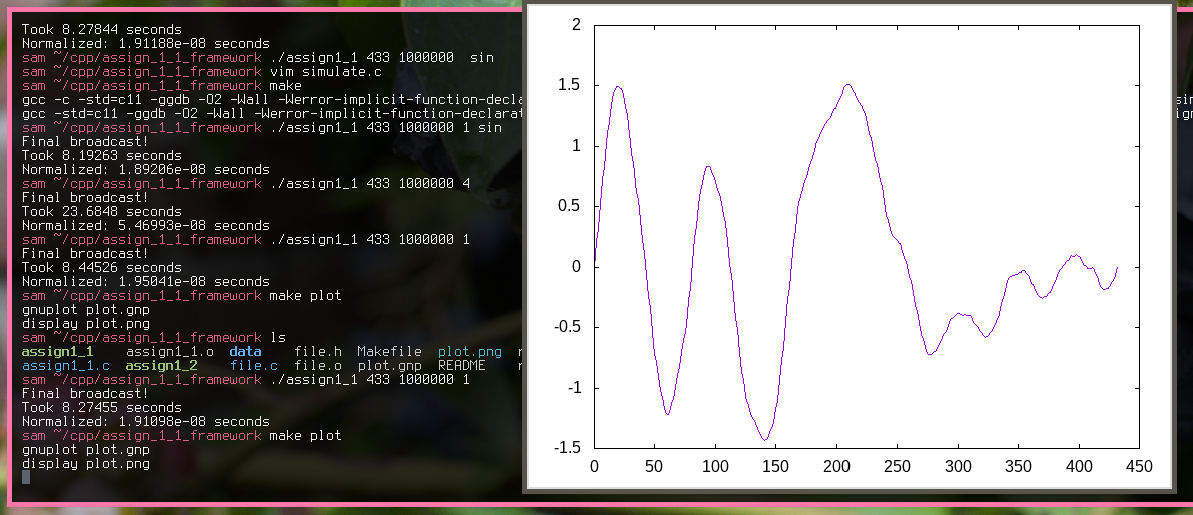Click the assign1_2 executable in the listing

click(x=161, y=366)
